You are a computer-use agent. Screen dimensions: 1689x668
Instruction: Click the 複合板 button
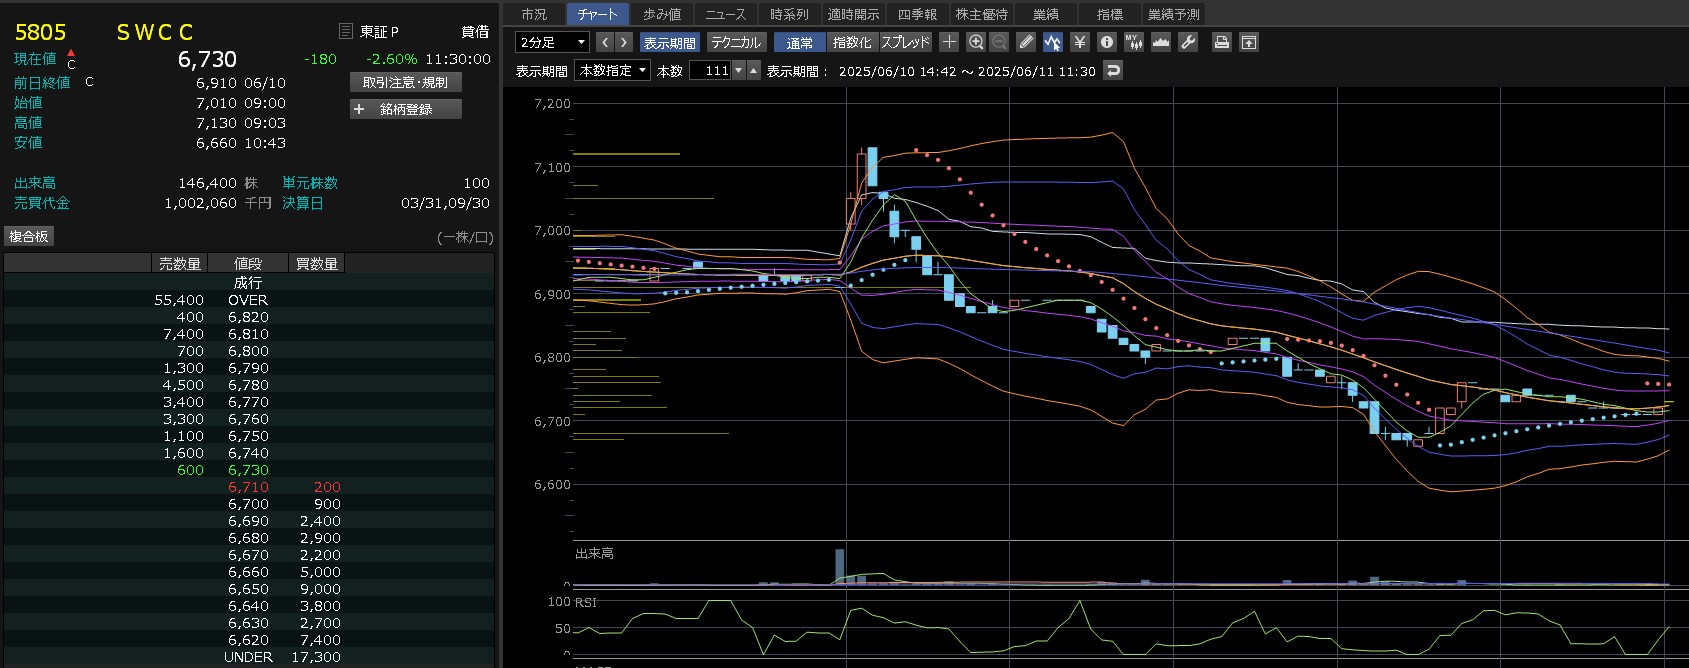pos(29,236)
